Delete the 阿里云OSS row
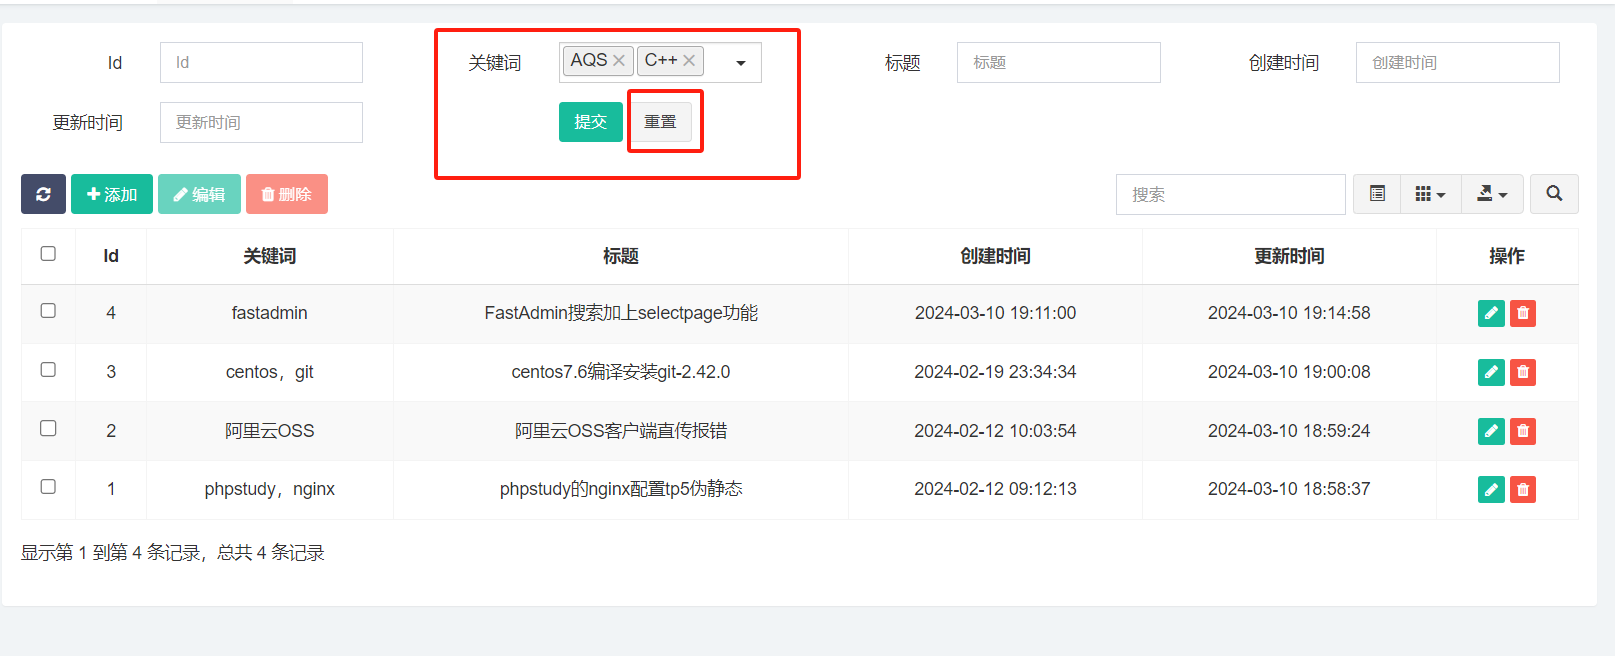 click(x=1523, y=431)
